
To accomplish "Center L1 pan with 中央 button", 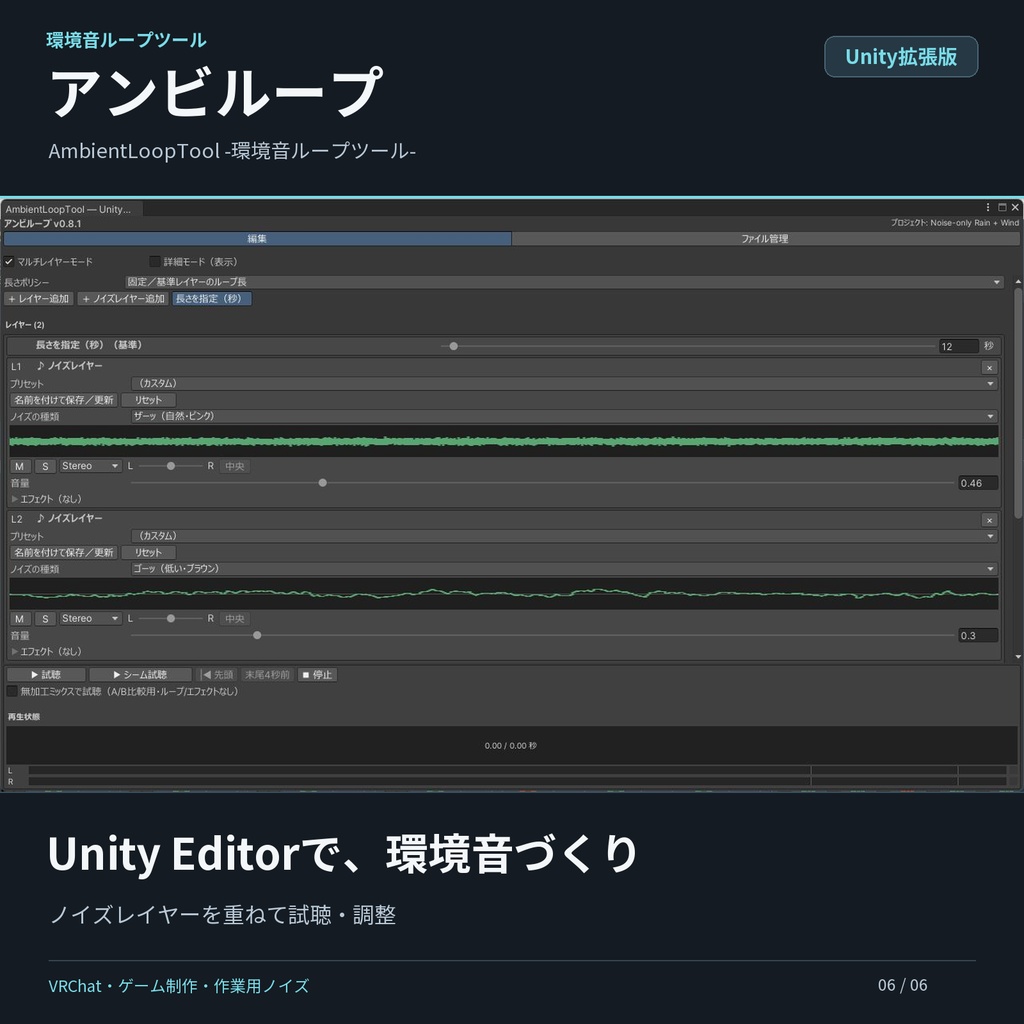I will (234, 466).
